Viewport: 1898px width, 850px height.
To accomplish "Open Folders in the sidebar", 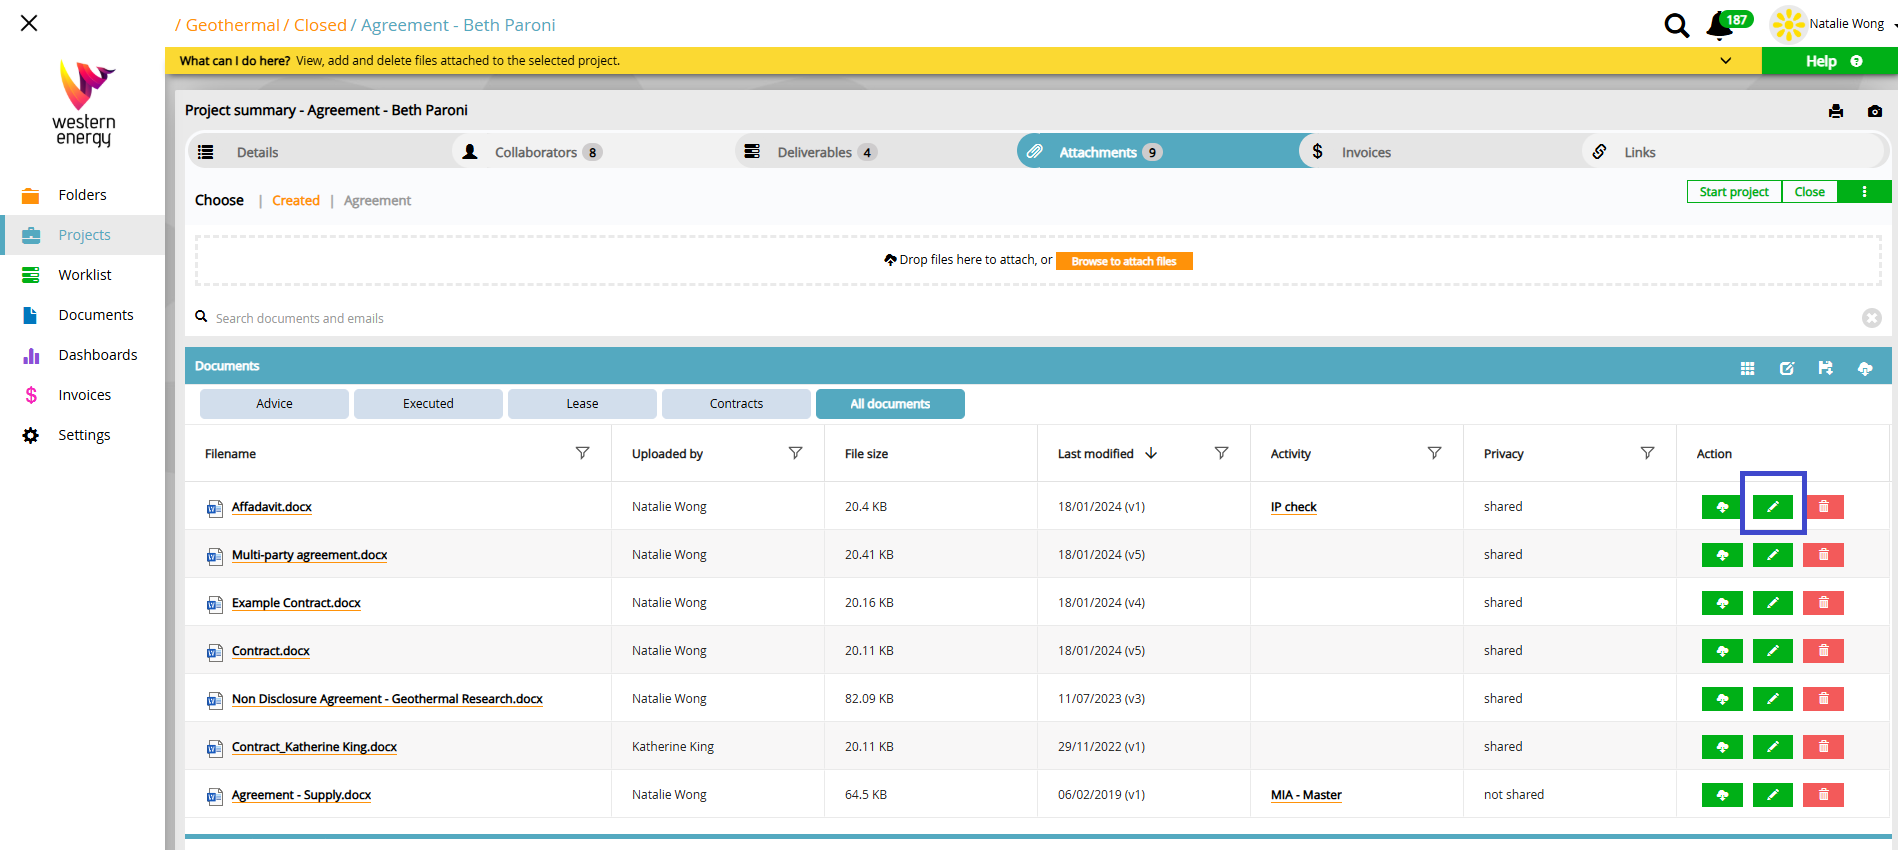I will (x=82, y=195).
